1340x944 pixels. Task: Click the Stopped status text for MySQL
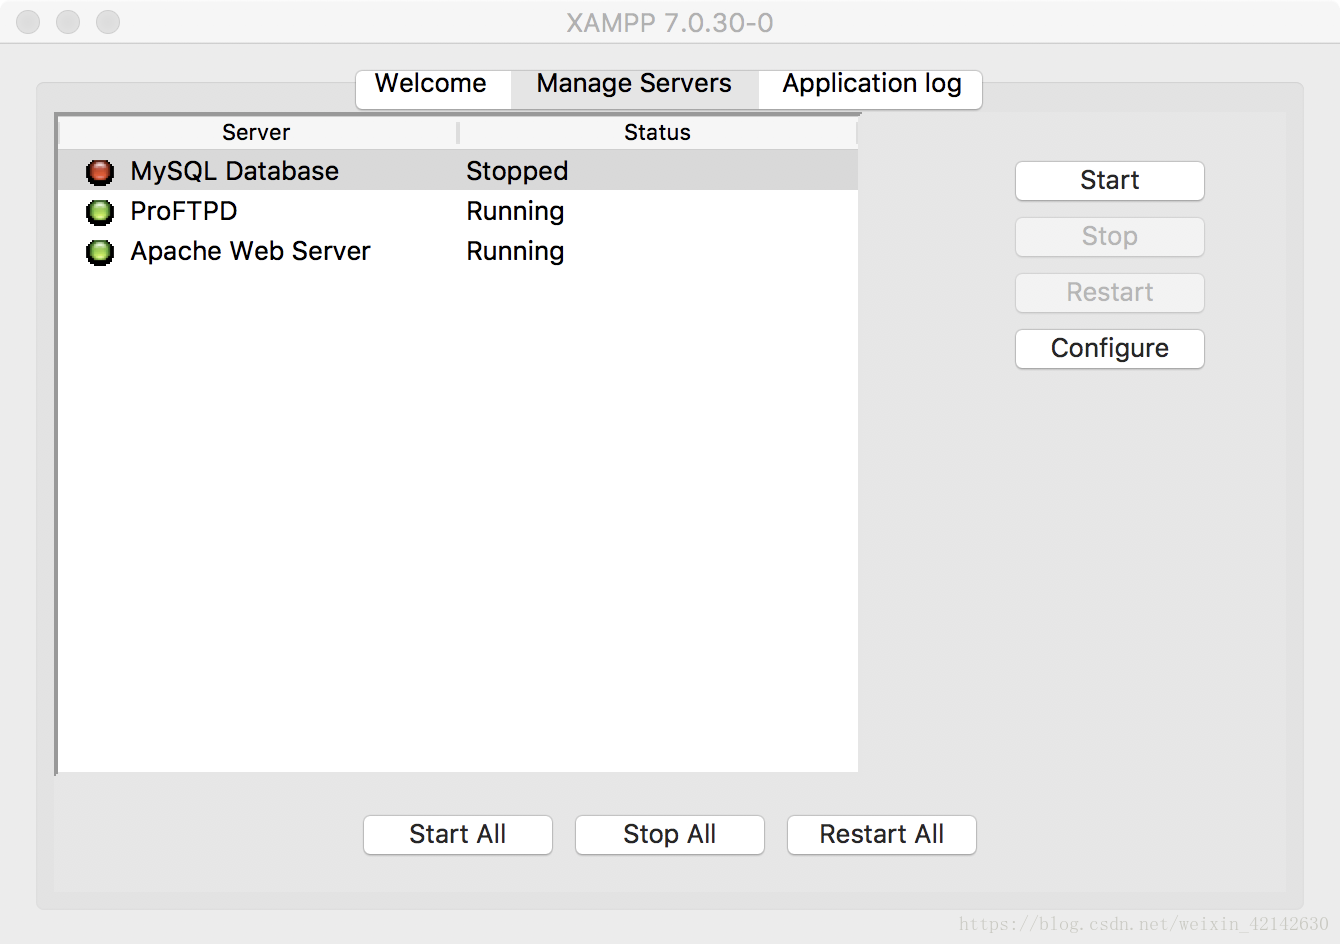516,171
